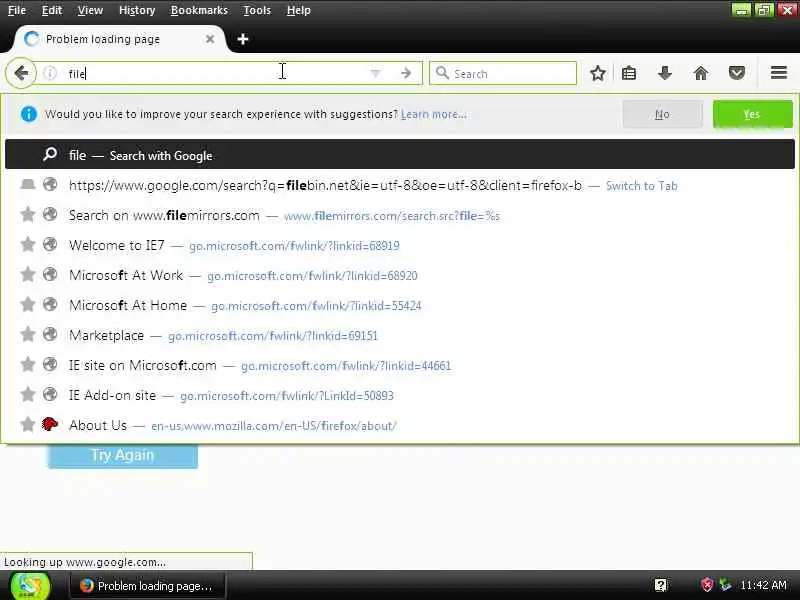This screenshot has width=800, height=600.
Task: Select the filebin.net Google search URL suggestion
Action: coord(399,185)
